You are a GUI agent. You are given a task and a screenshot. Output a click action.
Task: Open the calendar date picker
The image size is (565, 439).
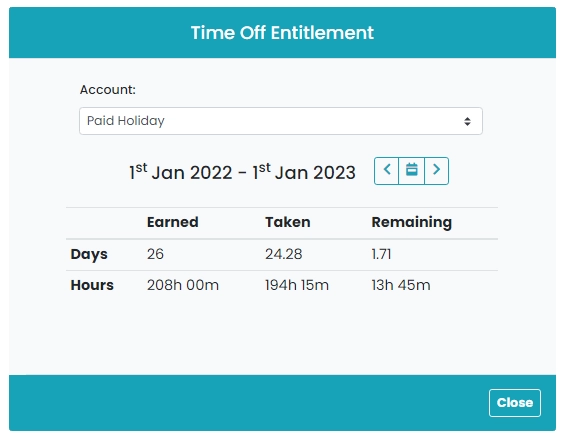pyautogui.click(x=411, y=171)
